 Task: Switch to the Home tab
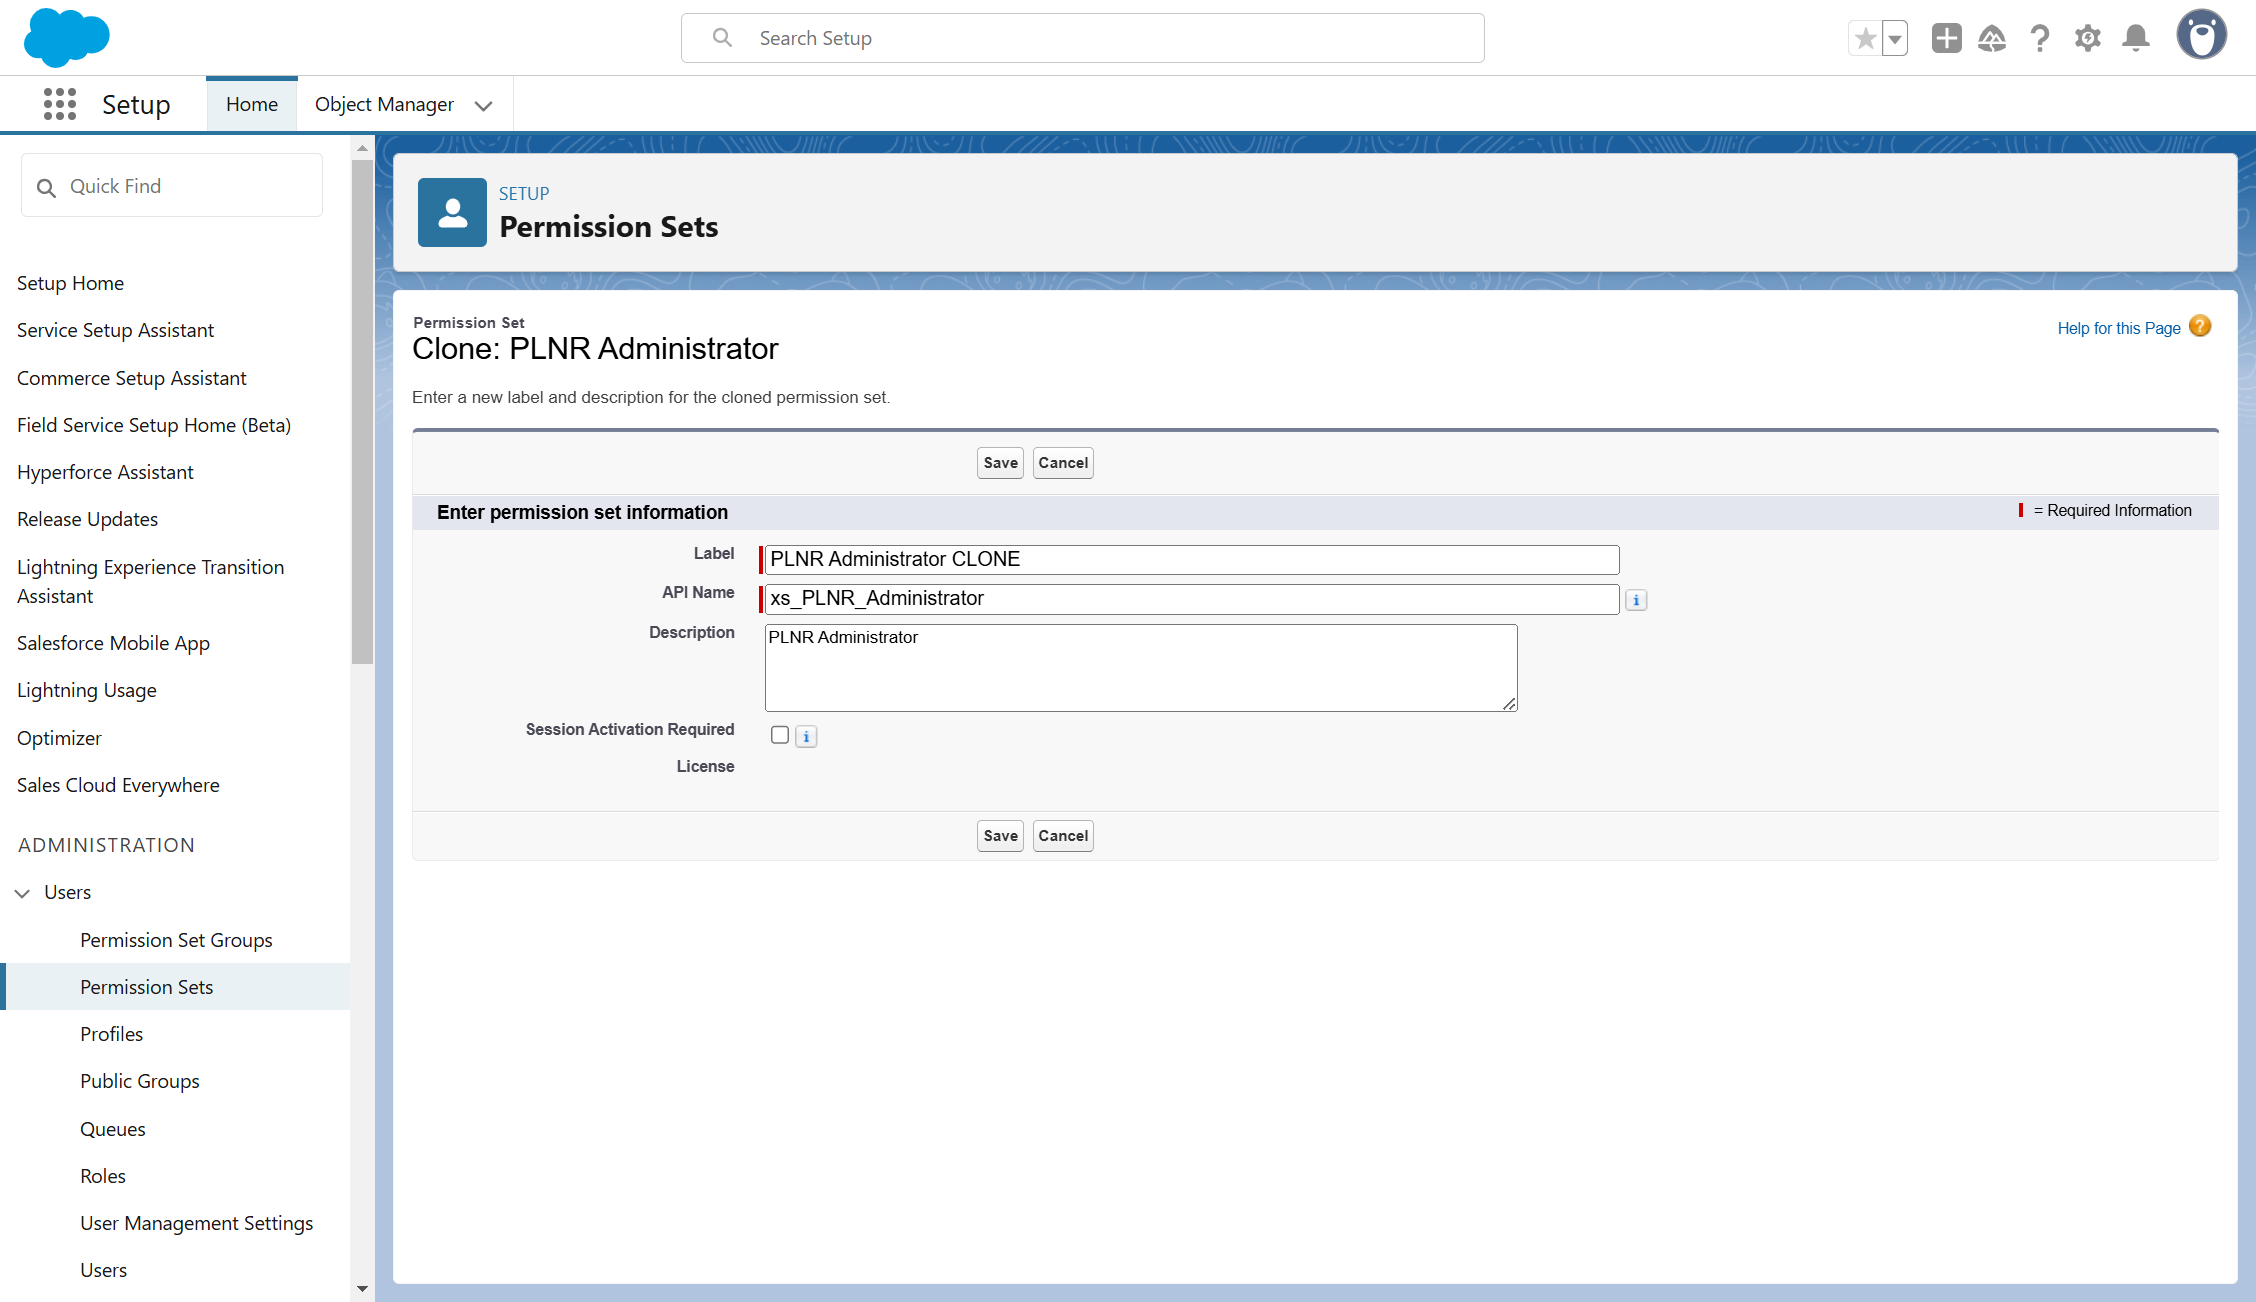coord(252,104)
